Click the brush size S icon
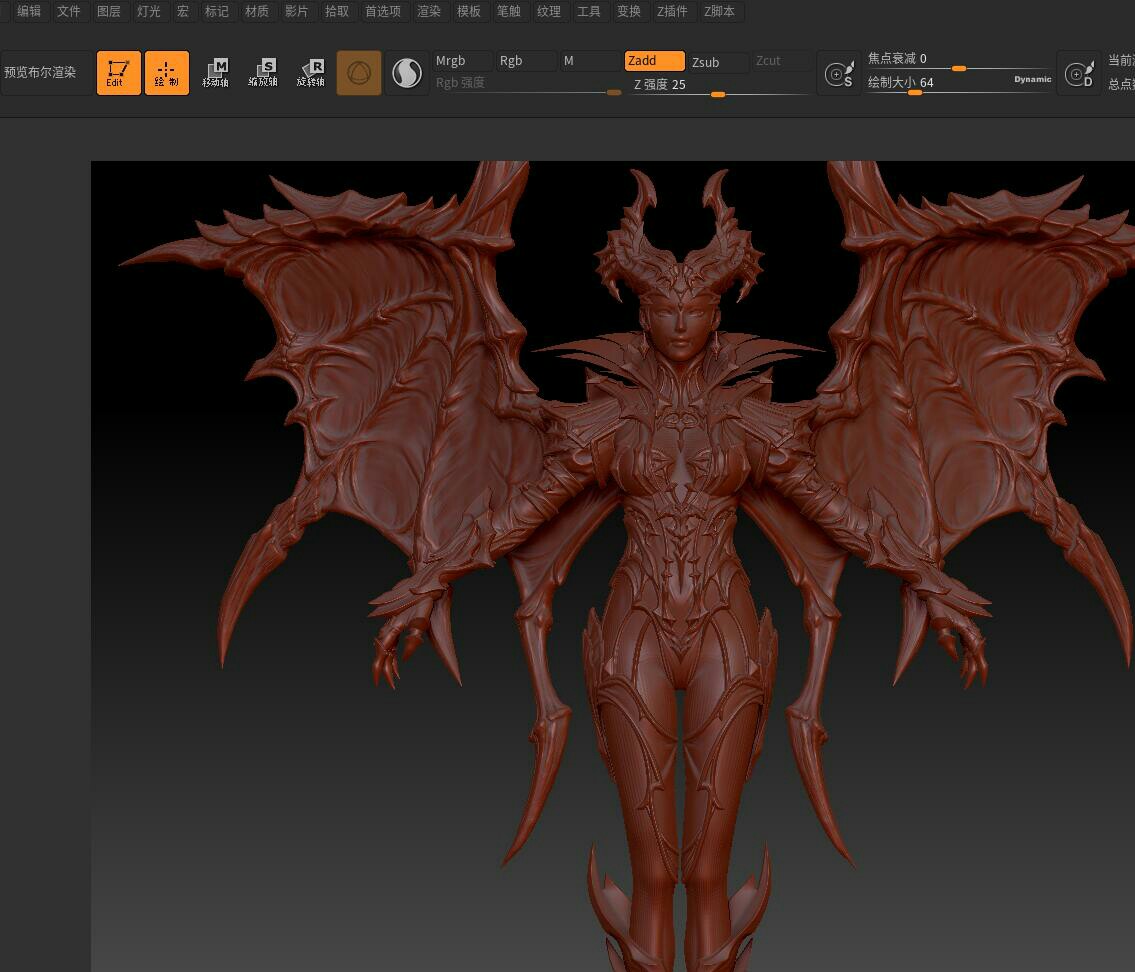Image resolution: width=1135 pixels, height=972 pixels. tap(839, 73)
